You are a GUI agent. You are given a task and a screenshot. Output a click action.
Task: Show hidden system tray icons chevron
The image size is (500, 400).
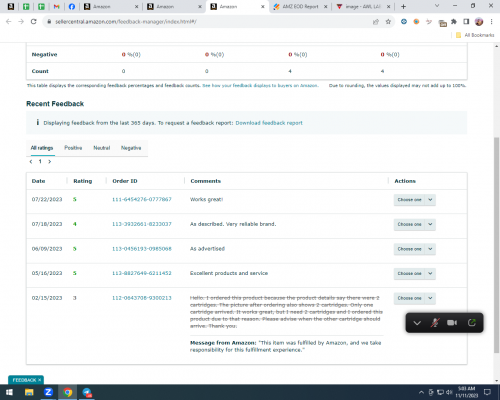[x=421, y=392]
